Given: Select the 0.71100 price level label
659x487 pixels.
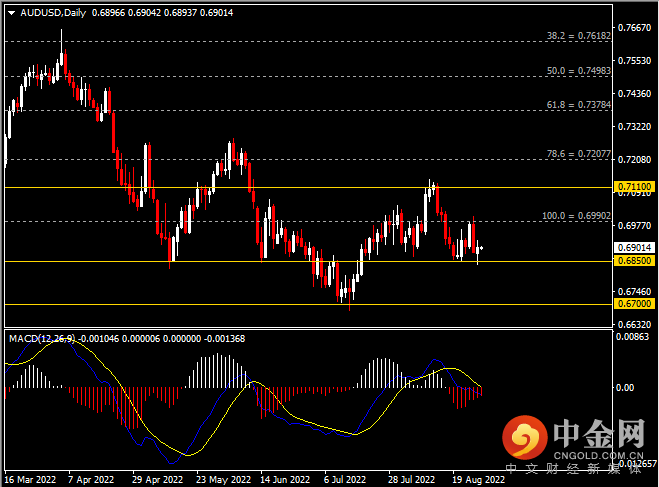Looking at the screenshot, I should click(x=635, y=187).
